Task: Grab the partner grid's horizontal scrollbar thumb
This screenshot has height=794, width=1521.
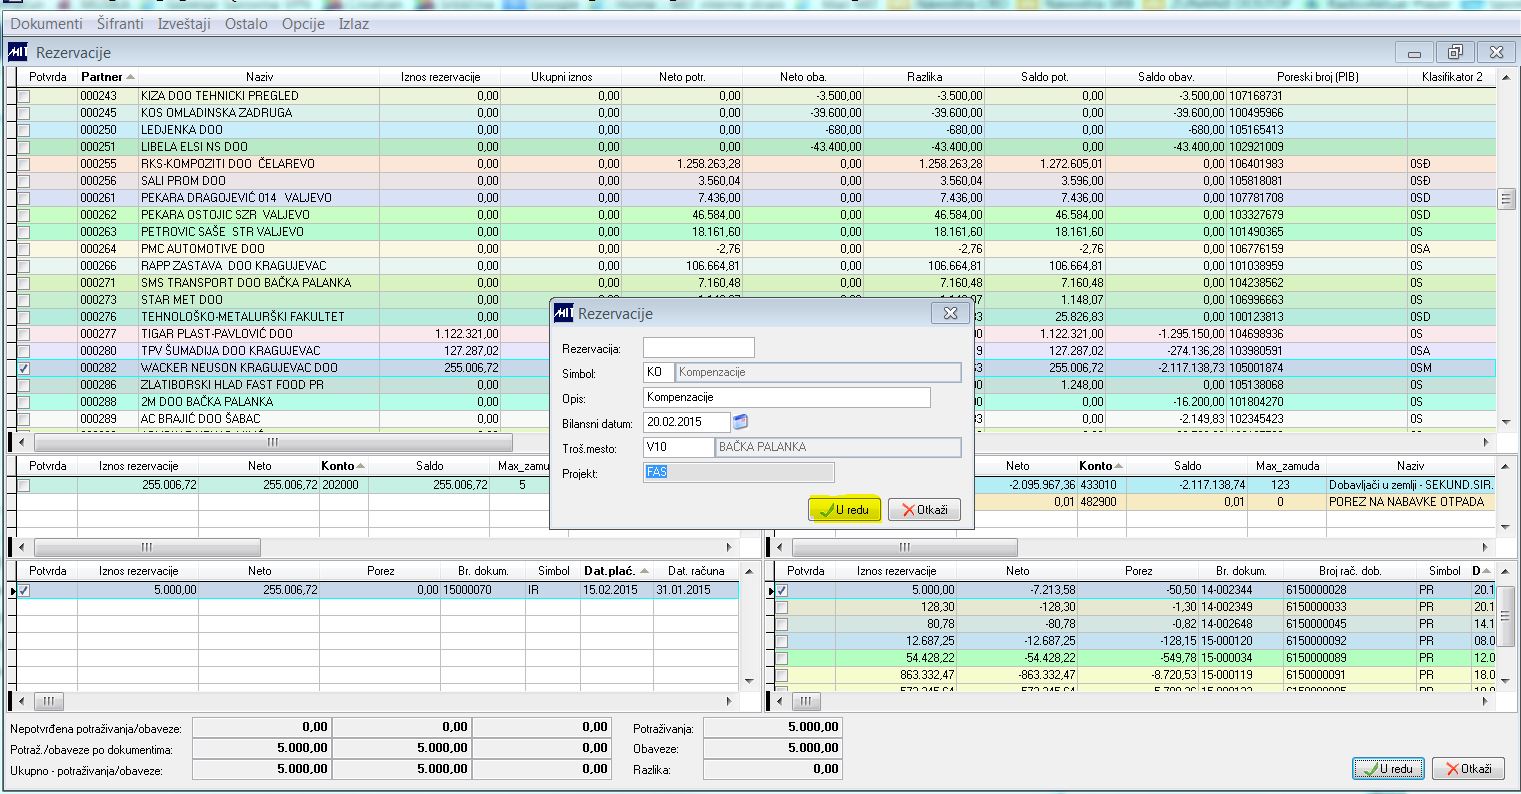Action: [273, 441]
